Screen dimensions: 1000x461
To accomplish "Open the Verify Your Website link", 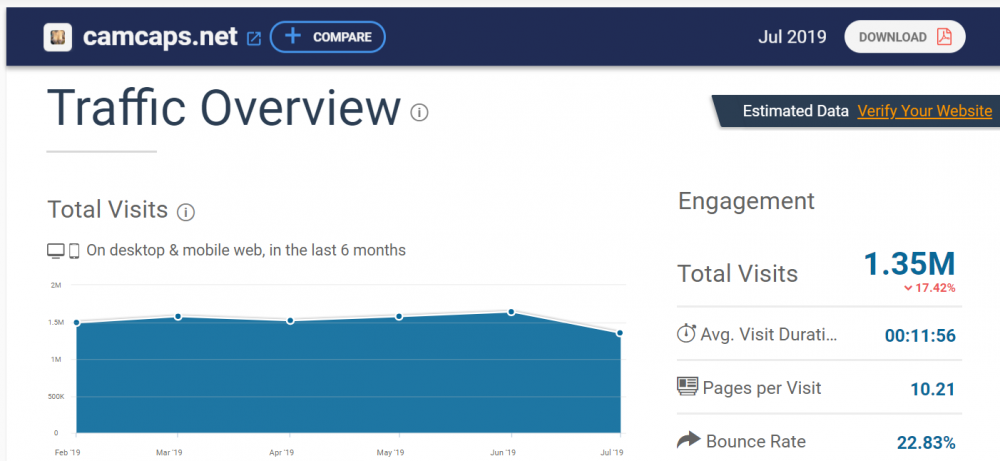I will pos(924,111).
